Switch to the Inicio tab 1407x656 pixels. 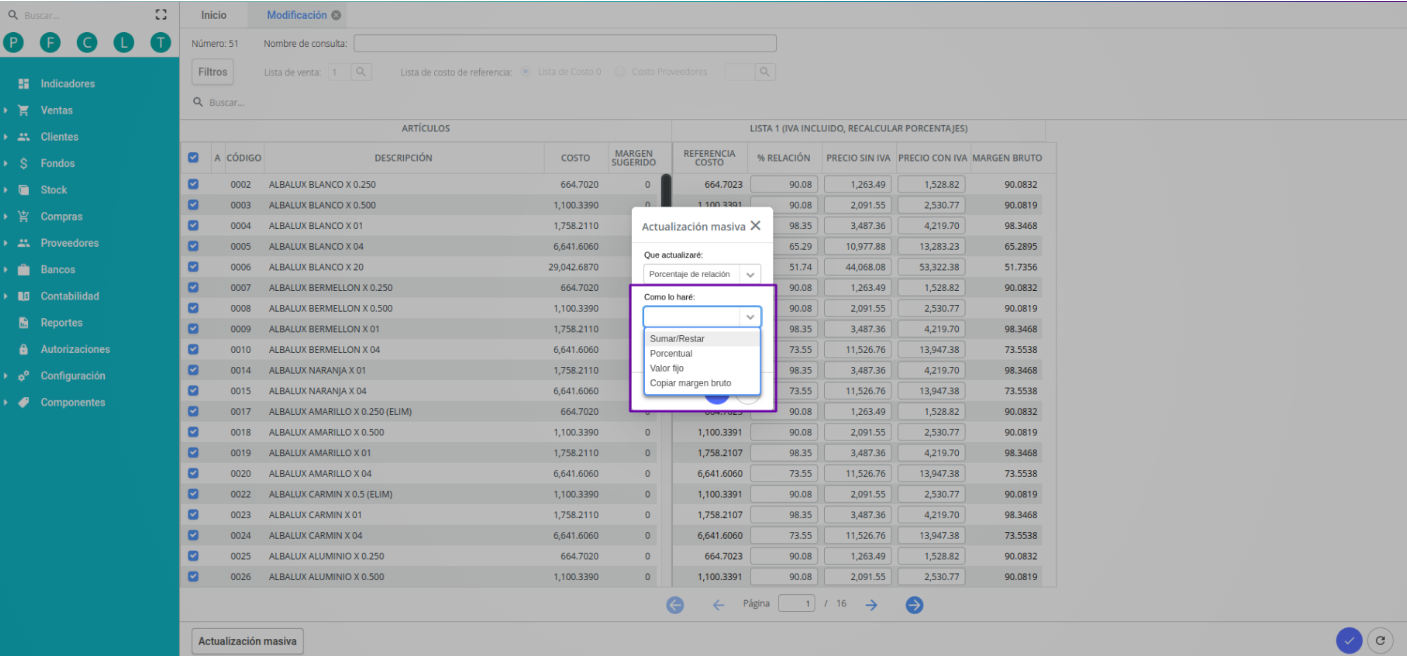(x=214, y=15)
